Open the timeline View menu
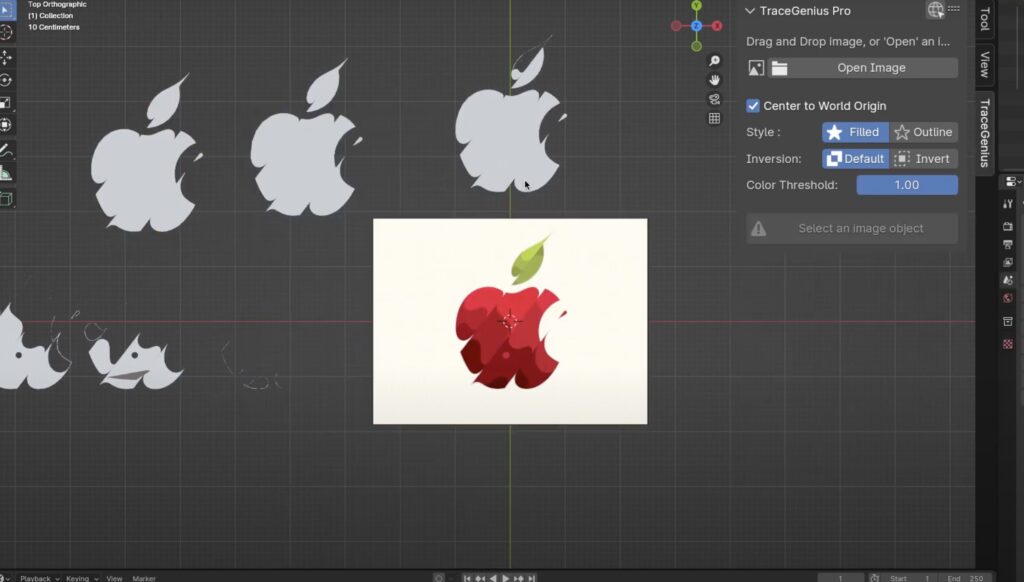The width and height of the screenshot is (1024, 582). [x=114, y=578]
